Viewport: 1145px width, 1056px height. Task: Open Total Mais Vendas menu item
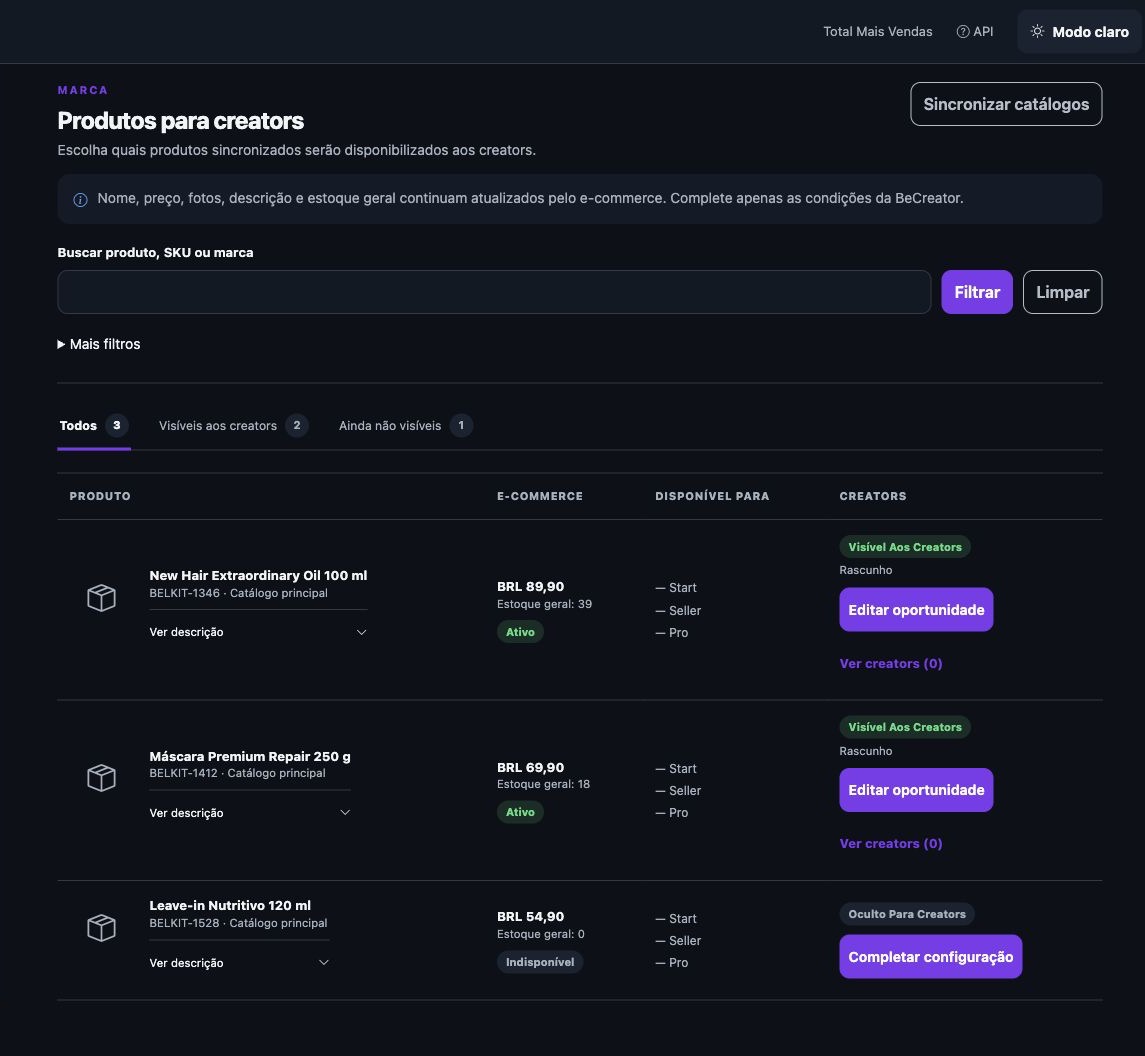[878, 31]
